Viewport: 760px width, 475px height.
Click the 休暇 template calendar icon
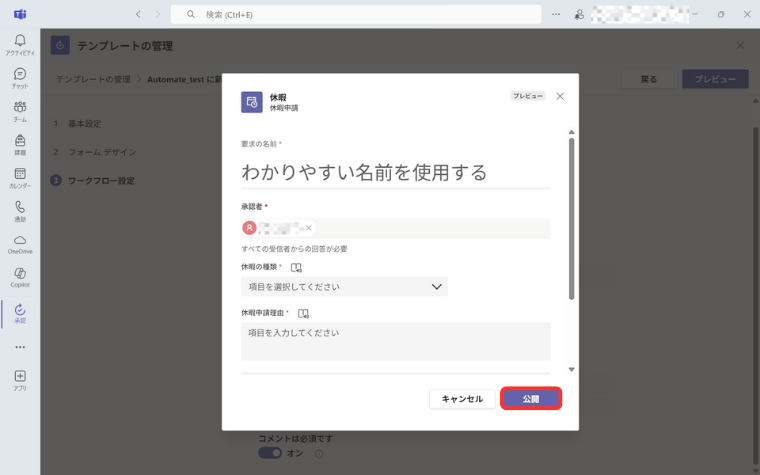[x=252, y=102]
